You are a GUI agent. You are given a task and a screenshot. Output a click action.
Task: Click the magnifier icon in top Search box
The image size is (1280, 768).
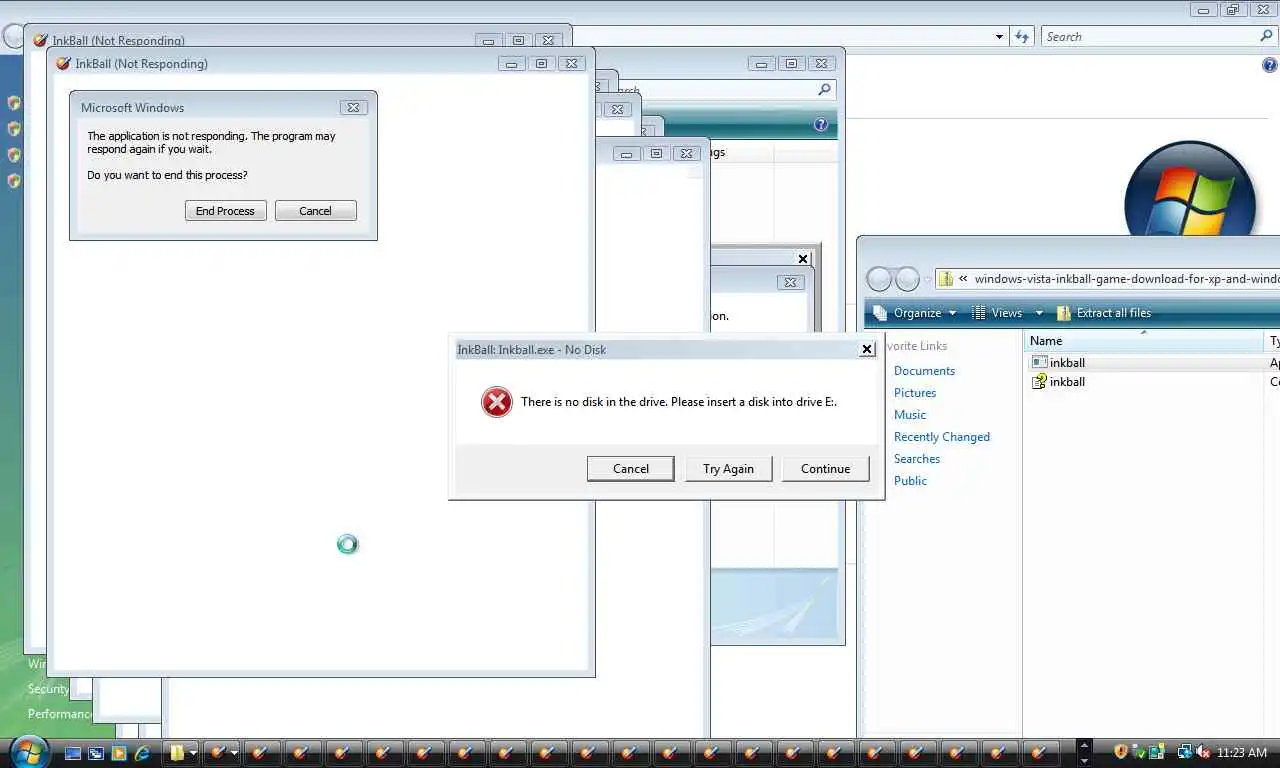(x=1267, y=36)
